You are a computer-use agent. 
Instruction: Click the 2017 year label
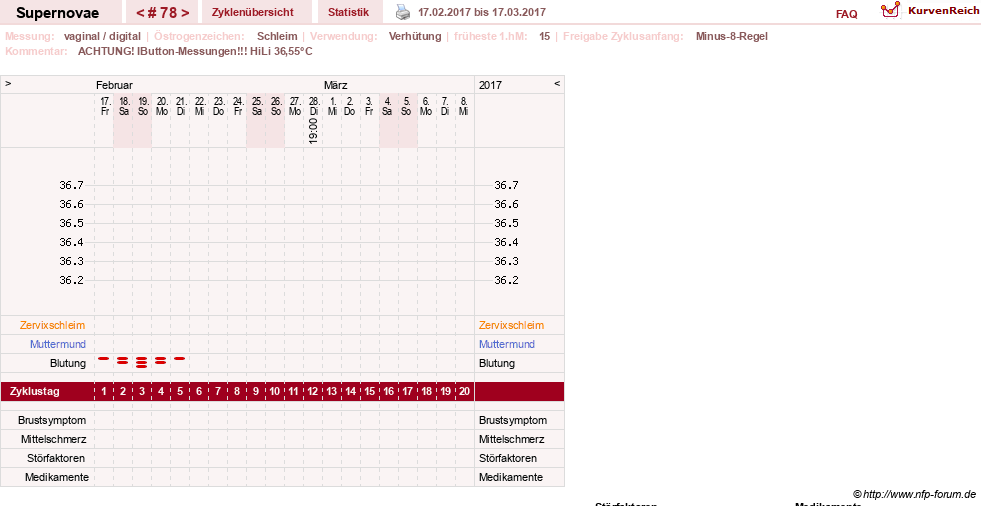[x=490, y=85]
